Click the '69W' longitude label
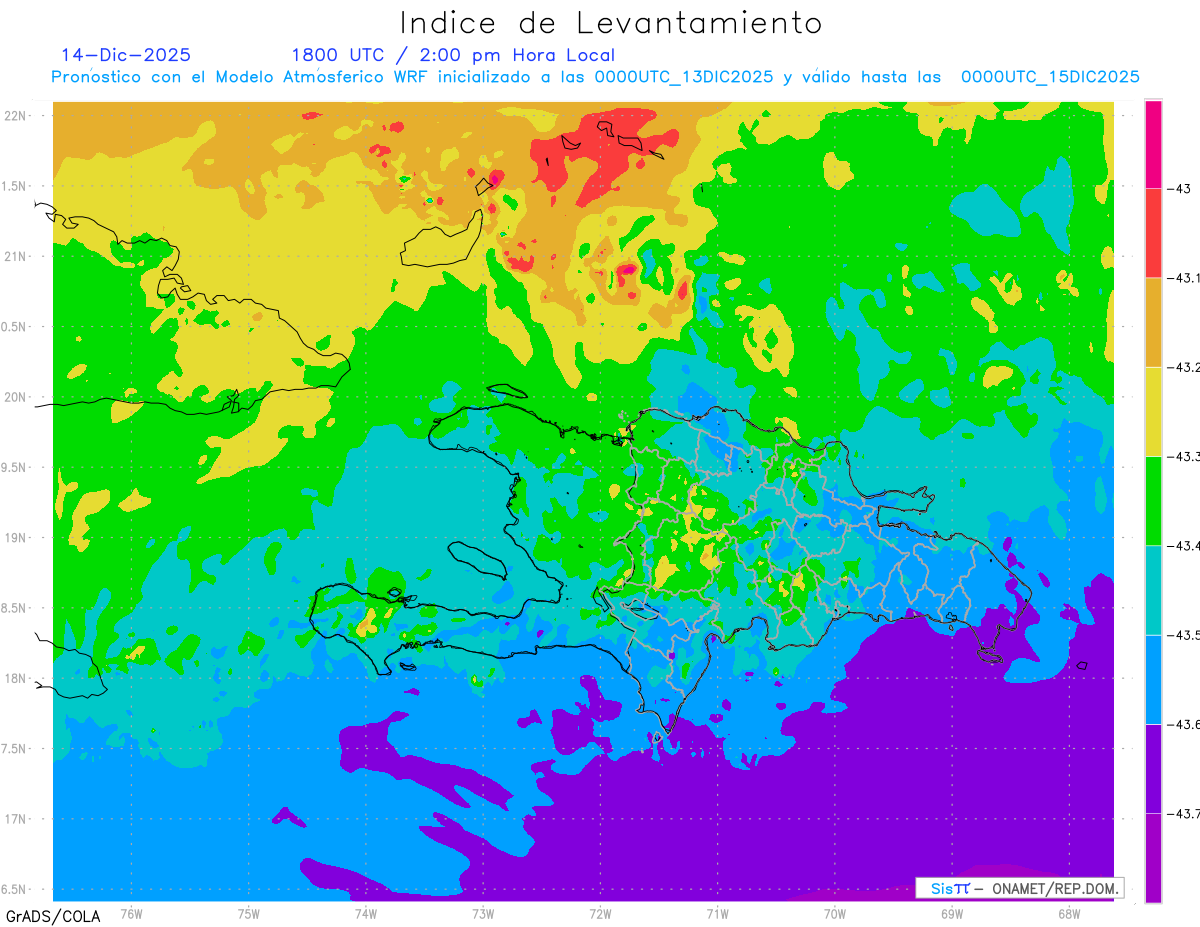Image resolution: width=1200 pixels, height=927 pixels. click(x=952, y=914)
